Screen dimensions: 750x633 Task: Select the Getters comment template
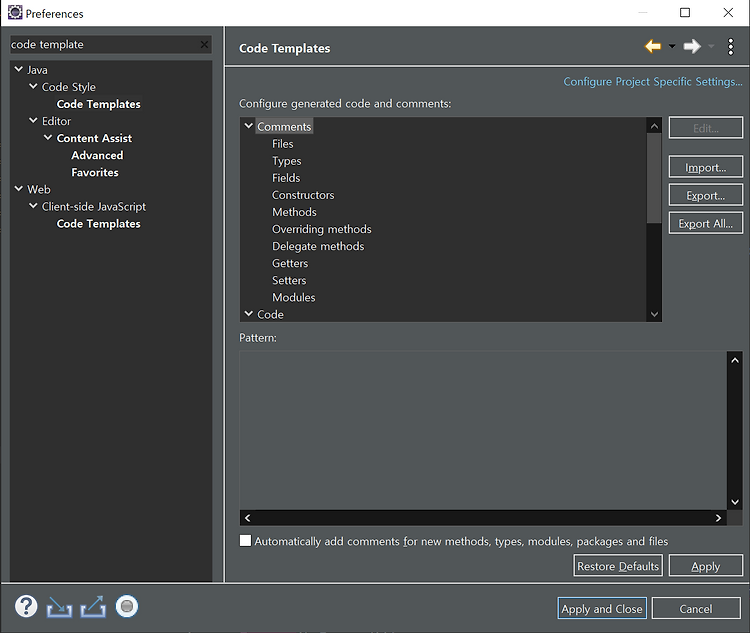tap(290, 263)
